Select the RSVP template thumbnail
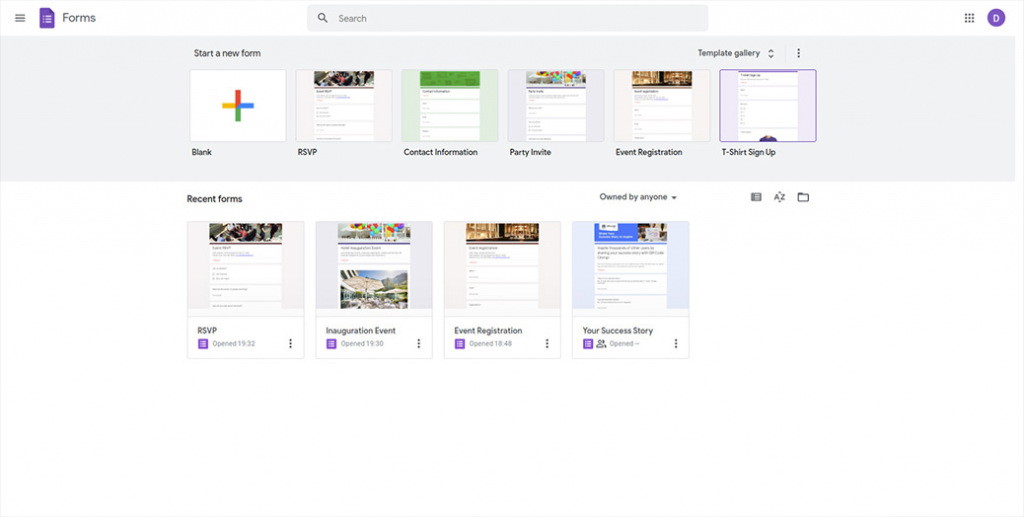Screen dimensions: 1024x517 pyautogui.click(x=344, y=106)
